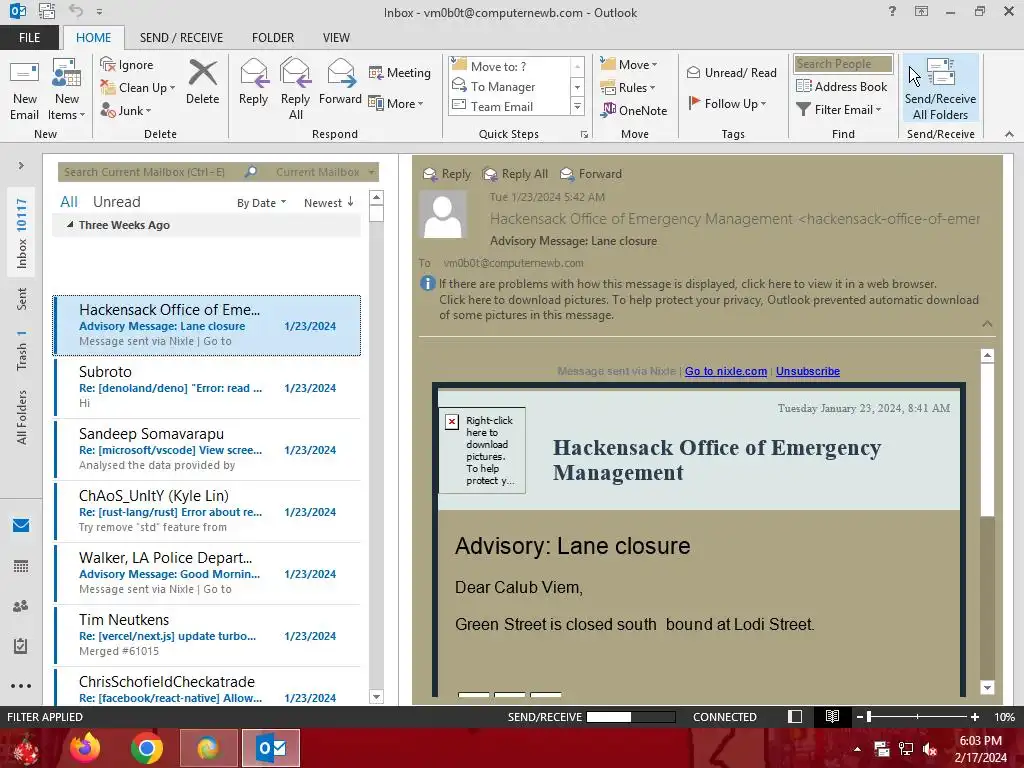Switch to Reading view in status bar
This screenshot has width=1024, height=768.
(832, 717)
